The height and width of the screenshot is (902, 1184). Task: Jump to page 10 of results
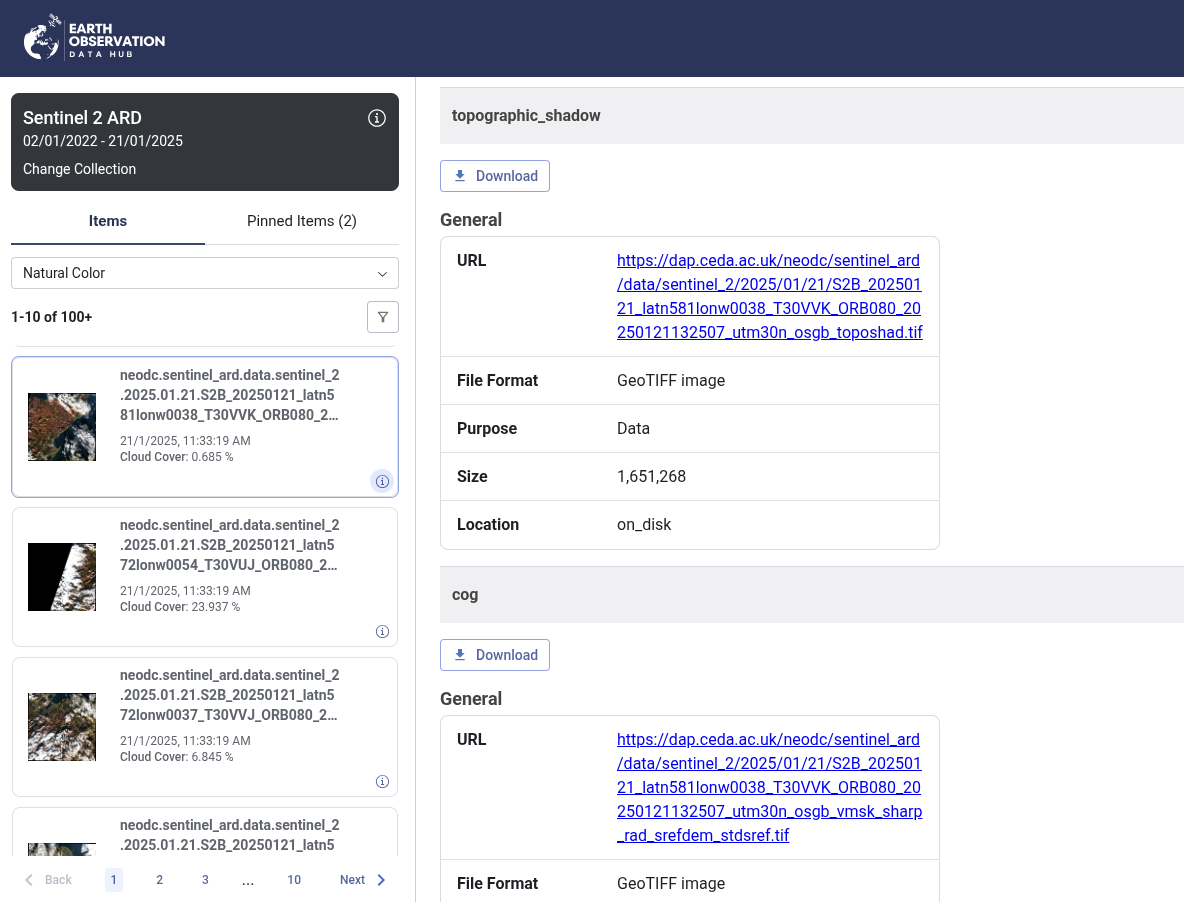coord(294,880)
